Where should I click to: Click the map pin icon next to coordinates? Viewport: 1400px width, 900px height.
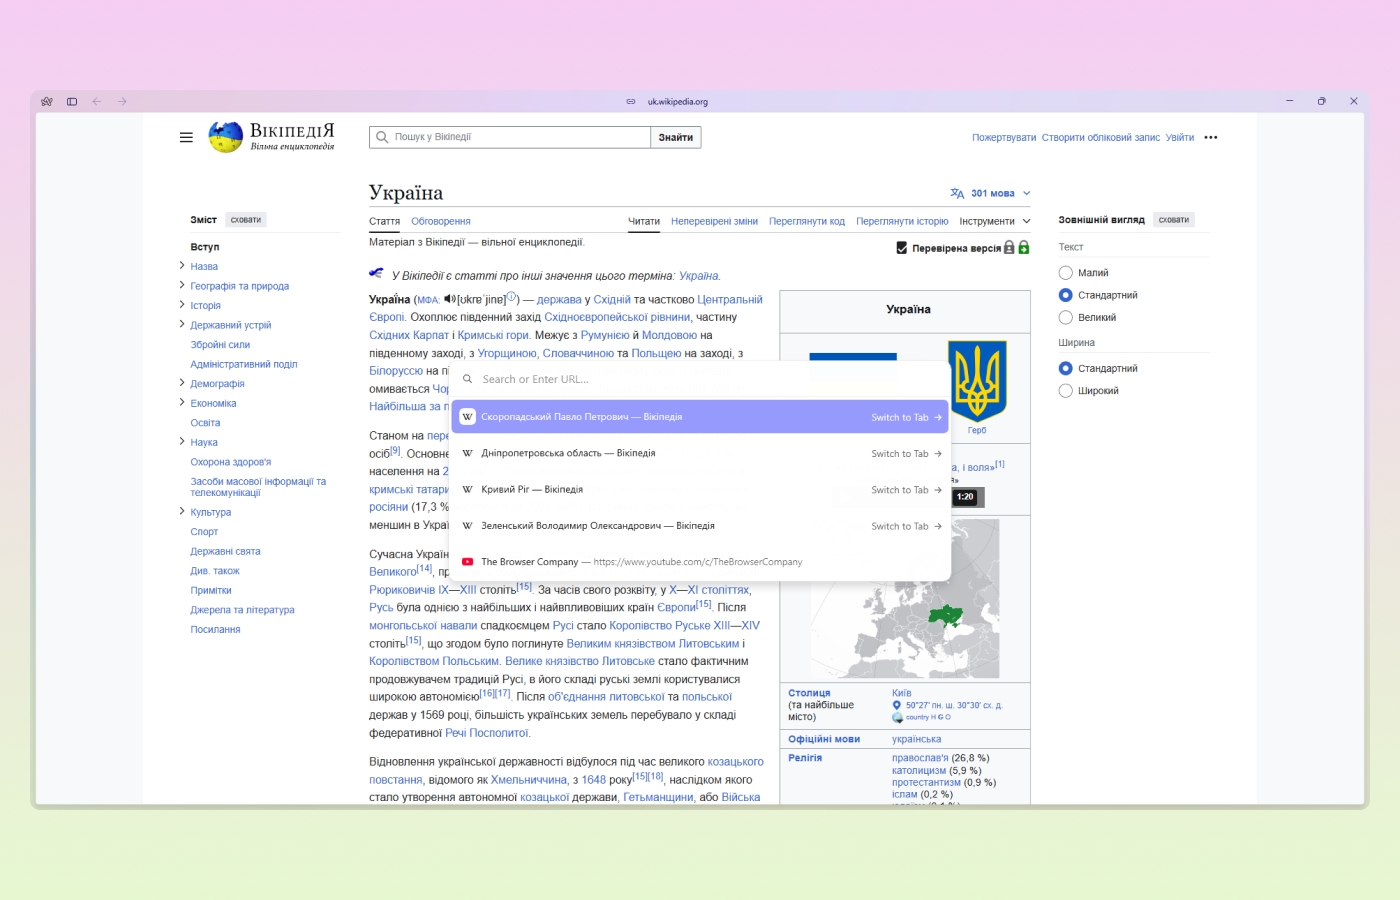pos(897,705)
